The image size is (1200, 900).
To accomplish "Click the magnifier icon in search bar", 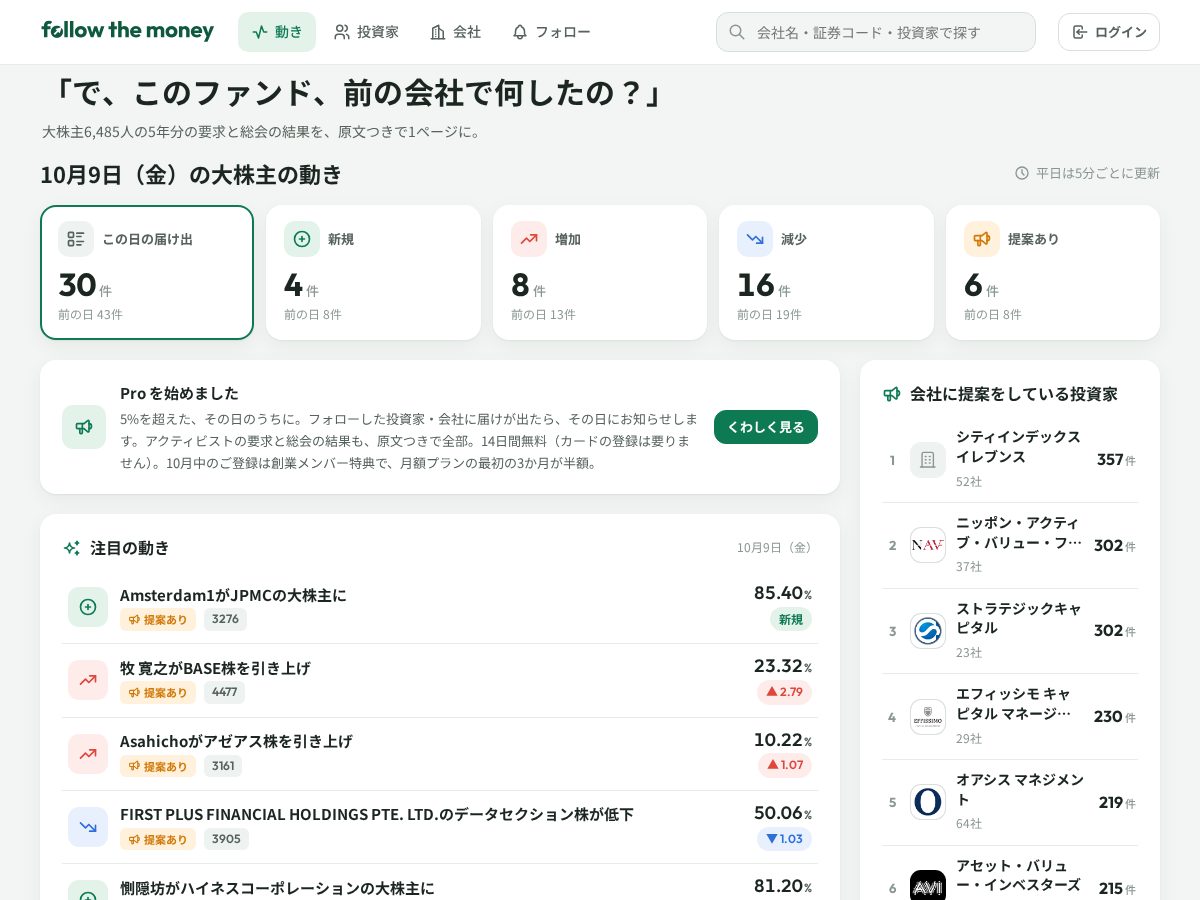I will [x=737, y=32].
